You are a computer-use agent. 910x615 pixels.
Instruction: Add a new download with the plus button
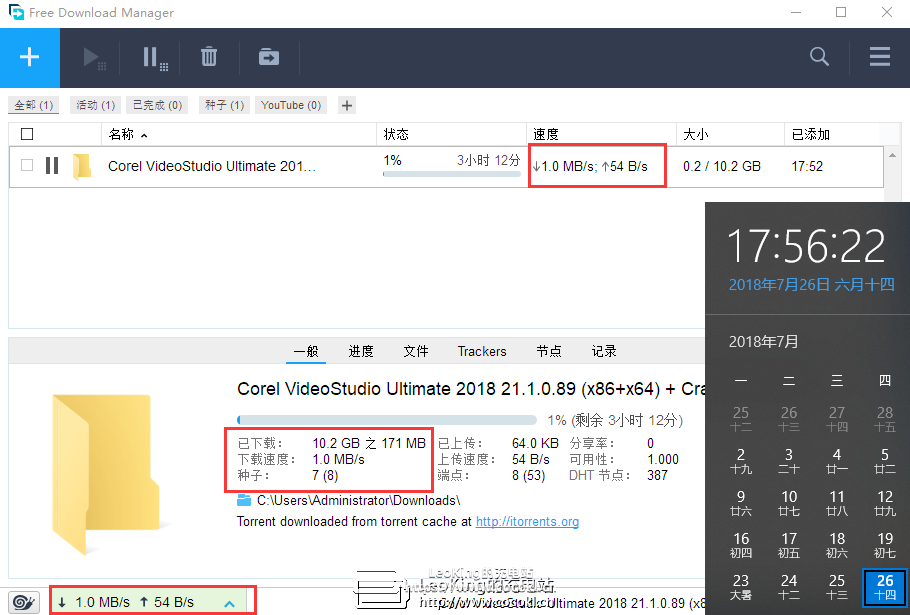pos(30,57)
